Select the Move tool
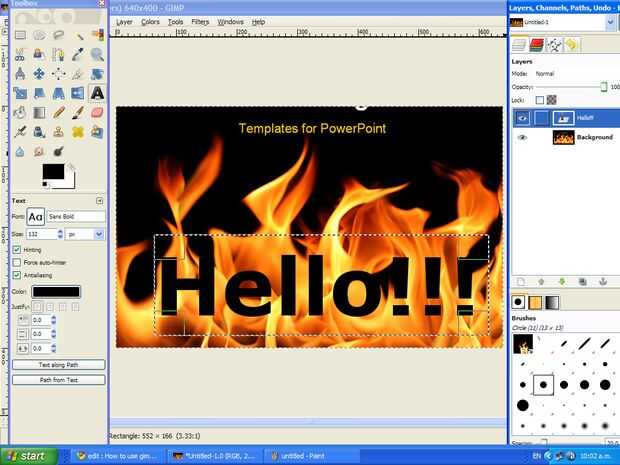 pyautogui.click(x=39, y=74)
